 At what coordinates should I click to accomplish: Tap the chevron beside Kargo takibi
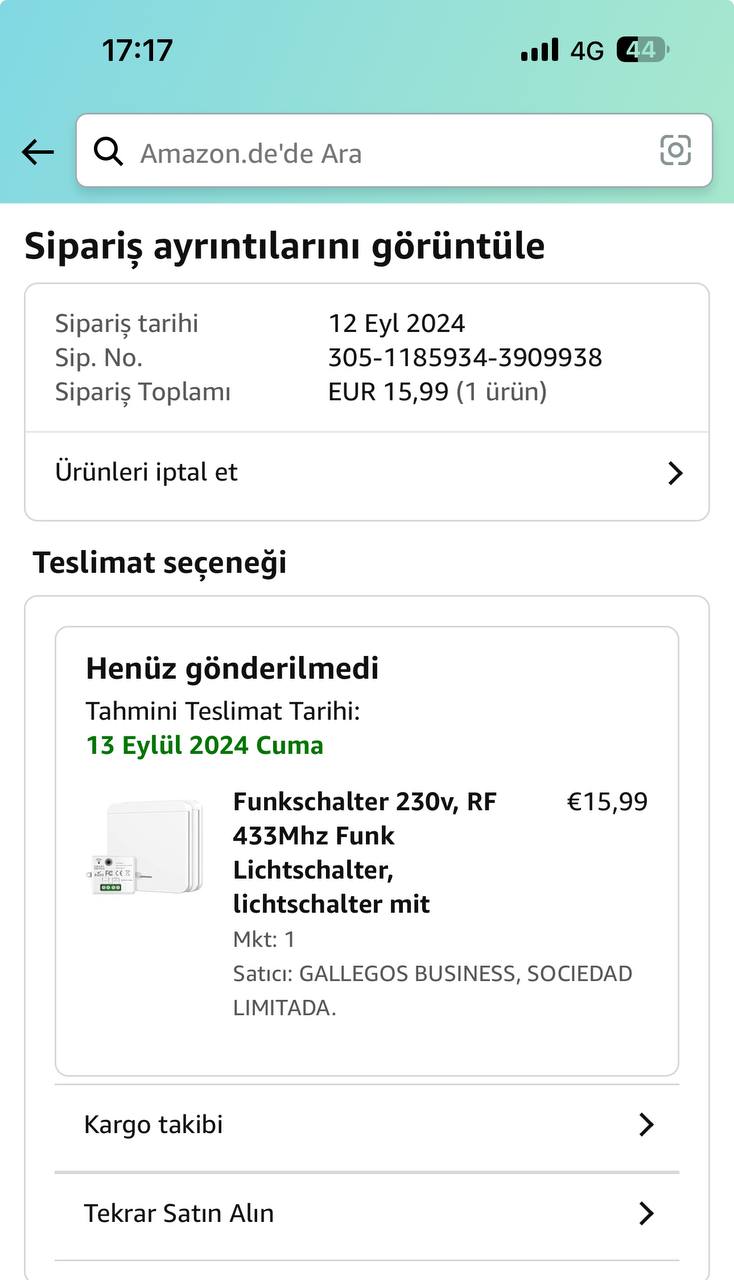tap(646, 1125)
